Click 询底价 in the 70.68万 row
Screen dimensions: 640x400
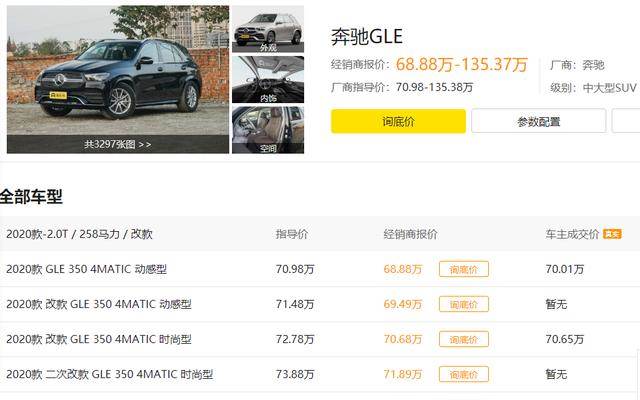click(464, 339)
